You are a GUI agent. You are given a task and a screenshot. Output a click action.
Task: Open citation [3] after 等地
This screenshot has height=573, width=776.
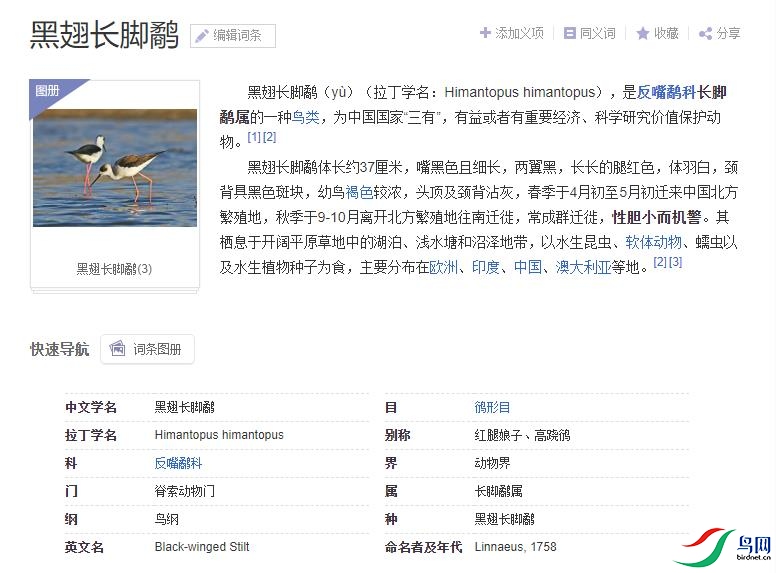tap(676, 262)
